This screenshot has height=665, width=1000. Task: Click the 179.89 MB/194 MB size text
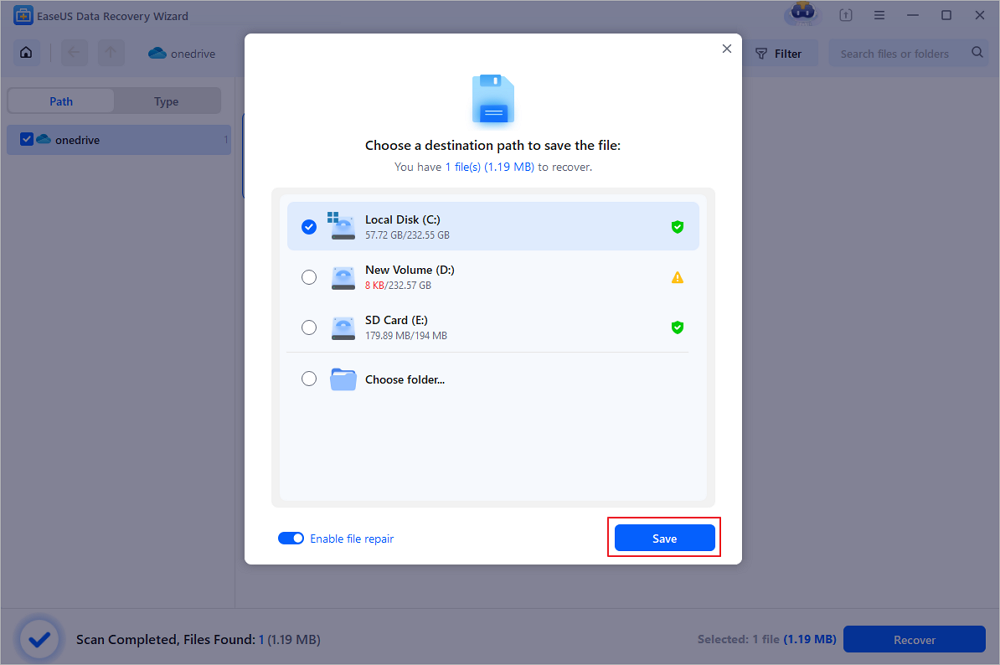pyautogui.click(x=406, y=336)
